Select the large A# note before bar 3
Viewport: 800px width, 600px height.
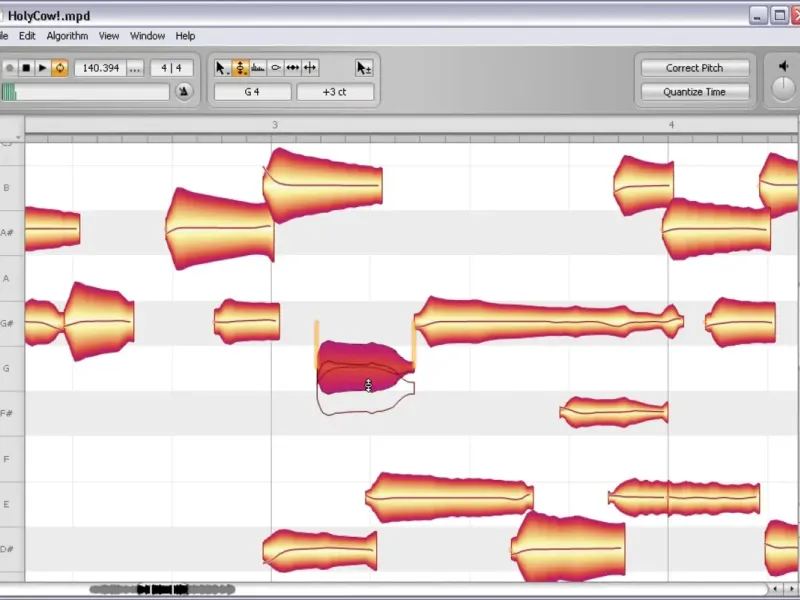point(219,229)
